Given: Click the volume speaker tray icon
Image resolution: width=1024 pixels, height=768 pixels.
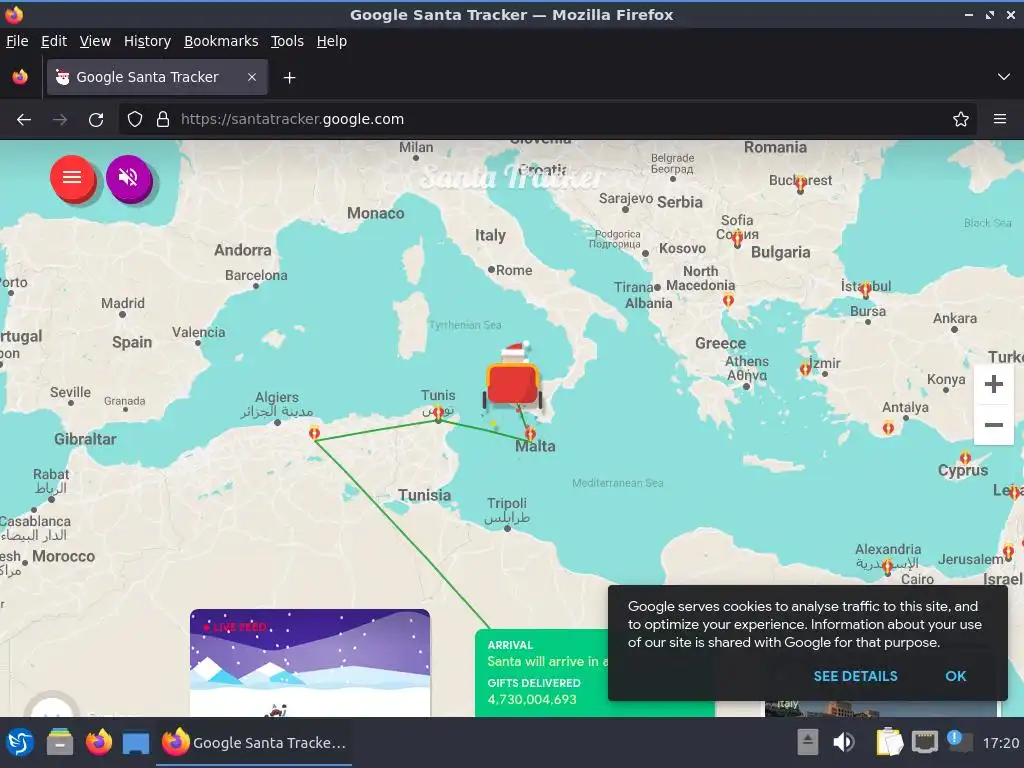Looking at the screenshot, I should click(844, 742).
